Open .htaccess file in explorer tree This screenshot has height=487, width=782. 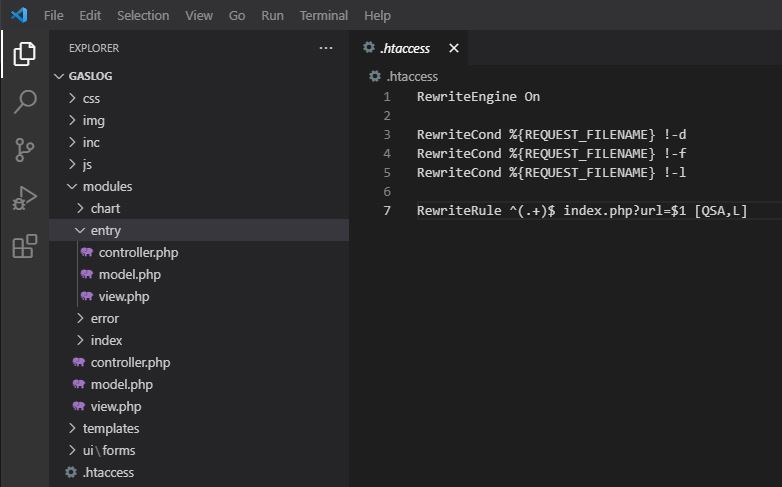pos(108,472)
